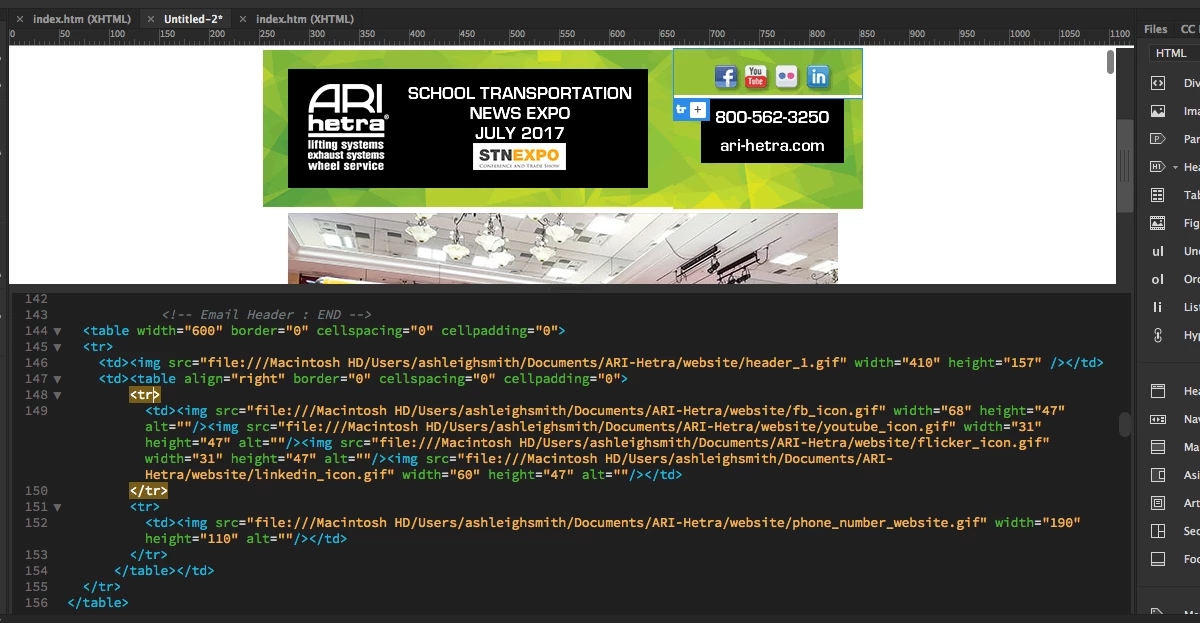
Task: Open the Heading level dropdown arrow
Action: (x=1176, y=167)
